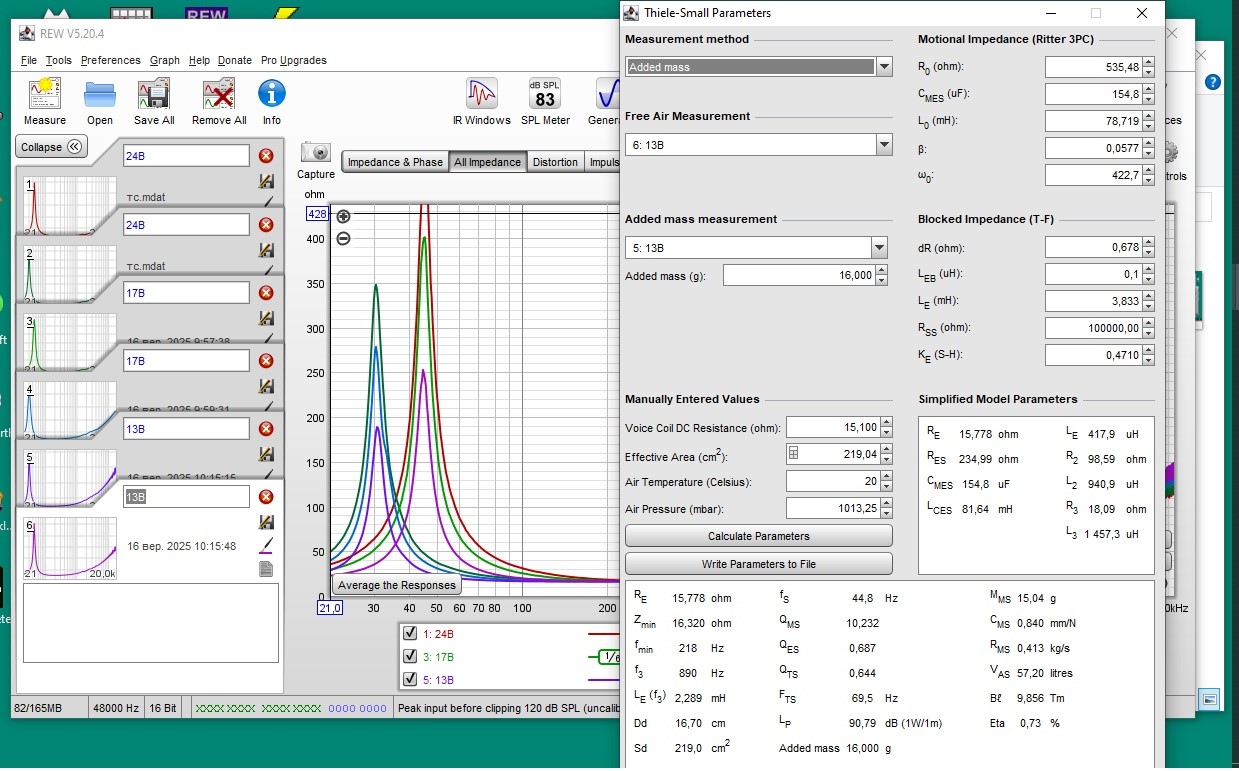
Task: Switch to the Distortion tab
Action: tap(555, 162)
